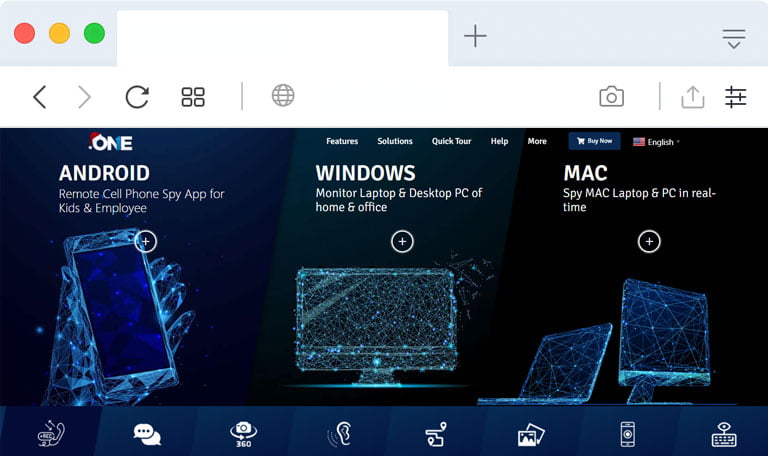Select the blank active browser tab
The width and height of the screenshot is (768, 456).
283,38
